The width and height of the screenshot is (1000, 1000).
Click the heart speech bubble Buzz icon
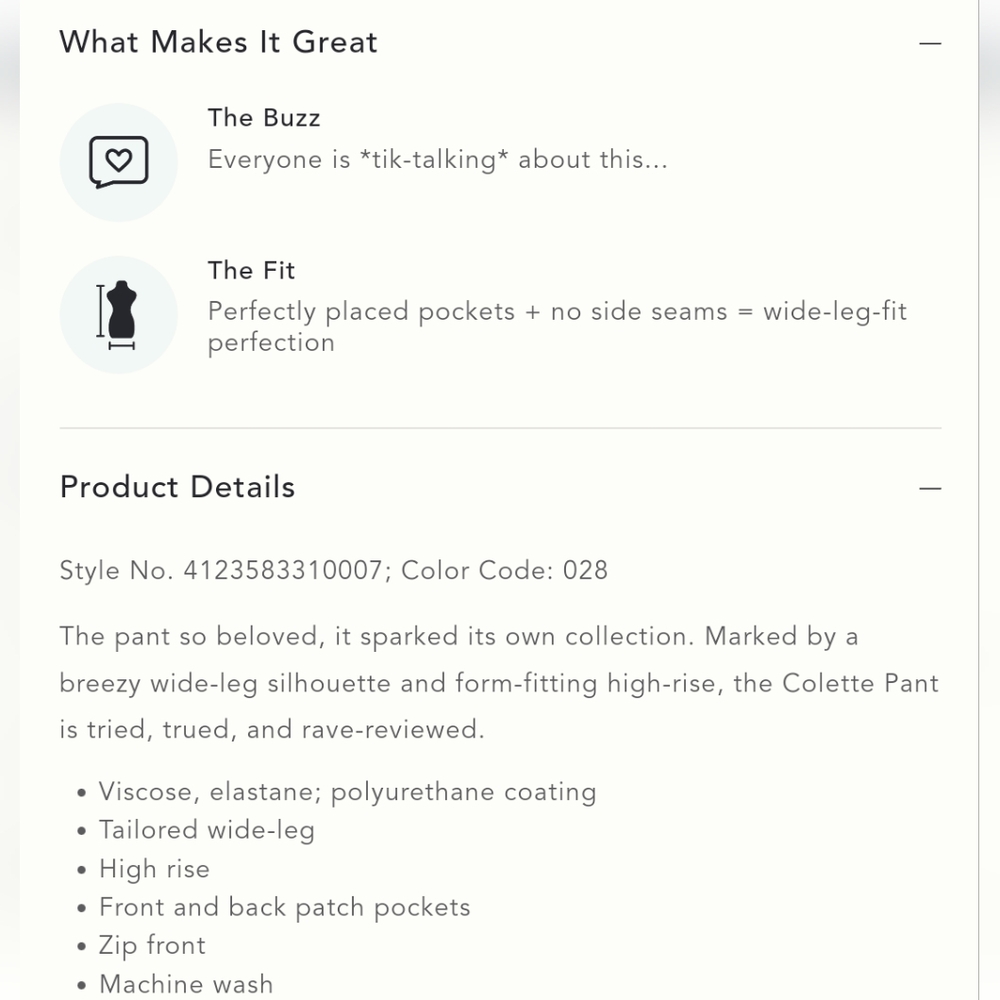coord(119,162)
